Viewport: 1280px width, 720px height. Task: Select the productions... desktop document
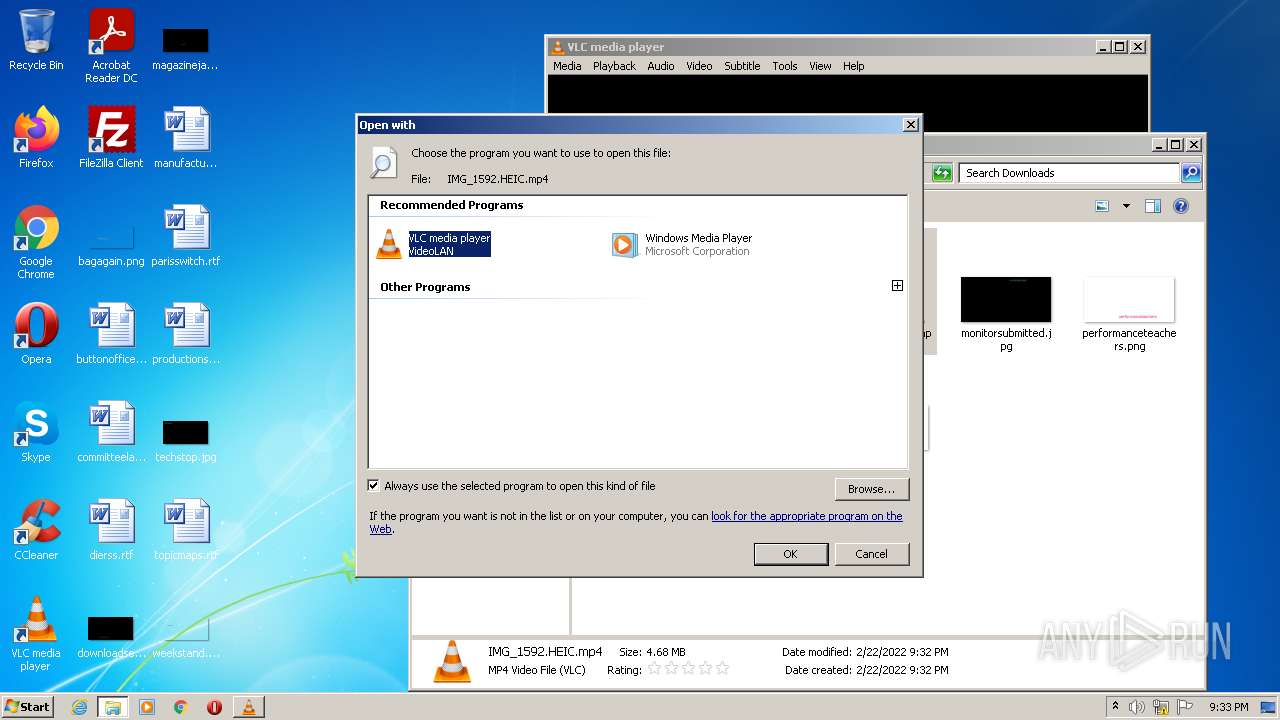186,334
